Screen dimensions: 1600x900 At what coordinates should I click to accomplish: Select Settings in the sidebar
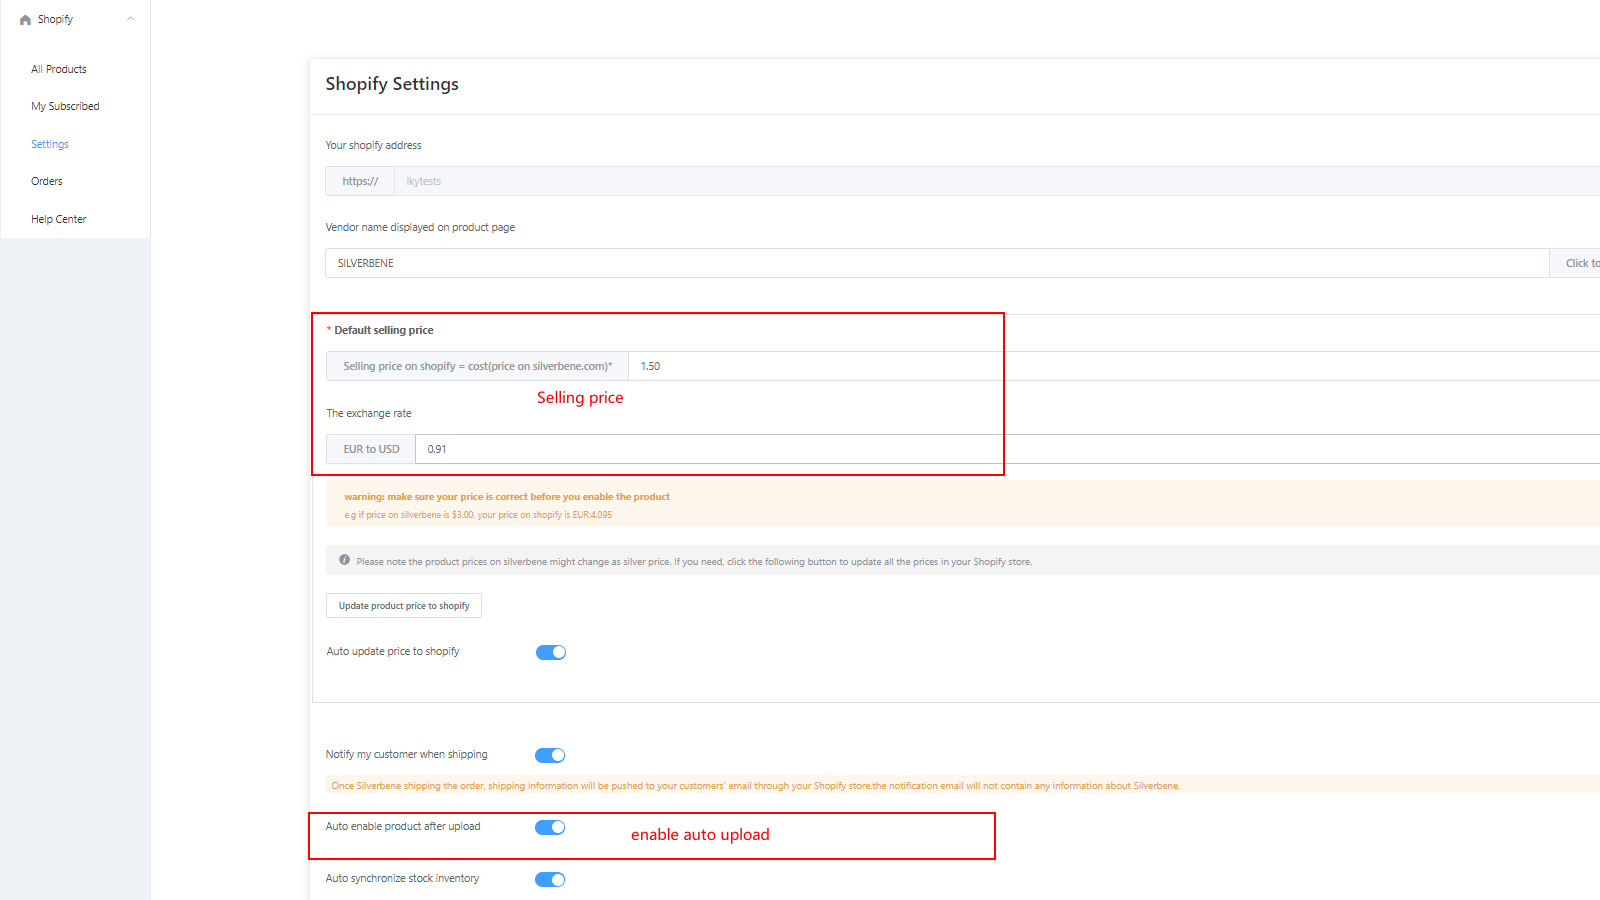50,144
